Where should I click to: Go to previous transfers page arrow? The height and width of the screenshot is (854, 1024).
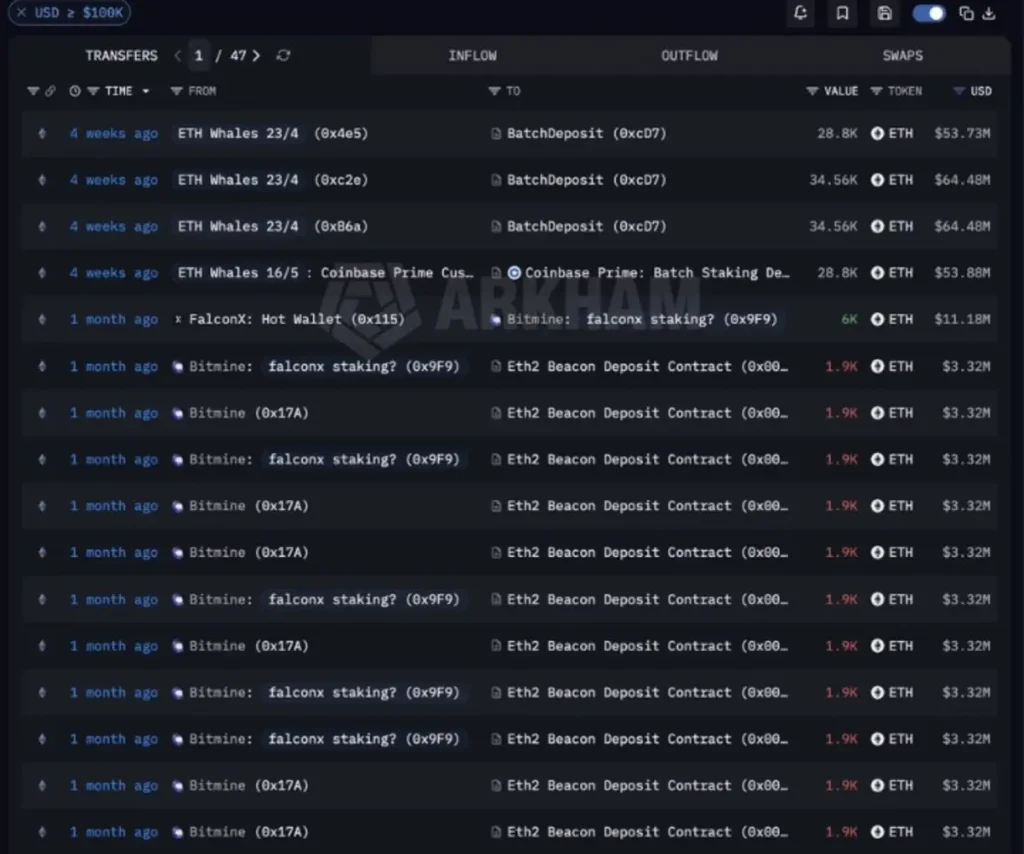point(178,55)
